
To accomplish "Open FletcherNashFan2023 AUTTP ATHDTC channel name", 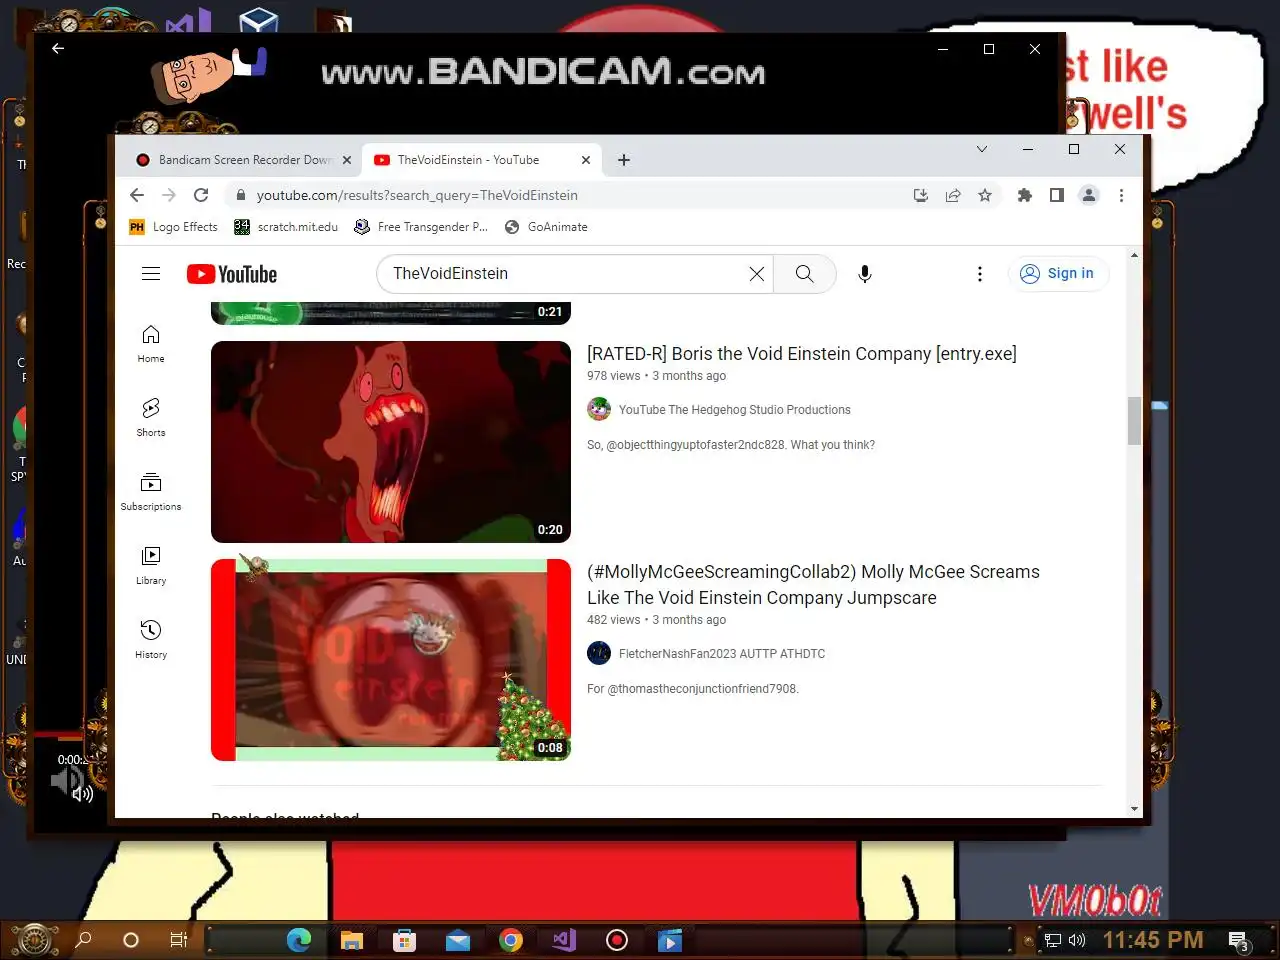I will pos(722,654).
